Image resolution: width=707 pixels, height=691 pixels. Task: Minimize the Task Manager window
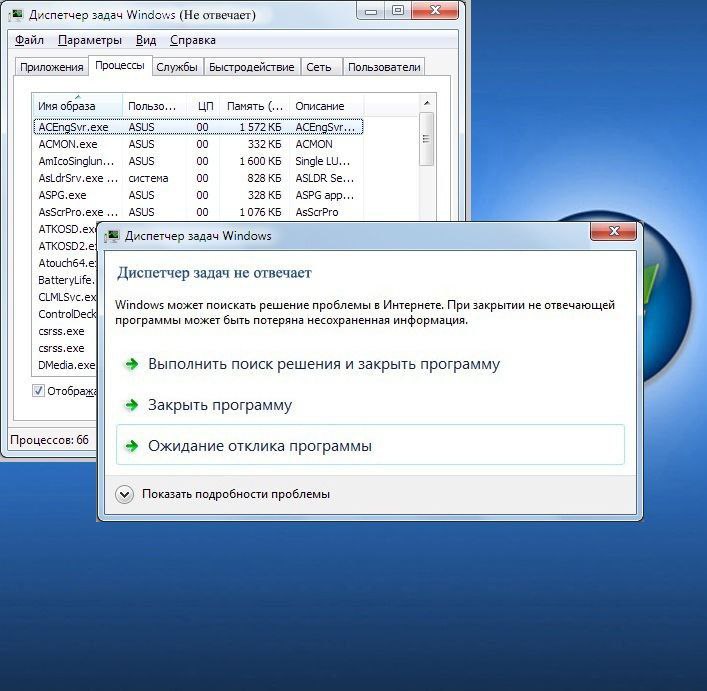pos(371,11)
